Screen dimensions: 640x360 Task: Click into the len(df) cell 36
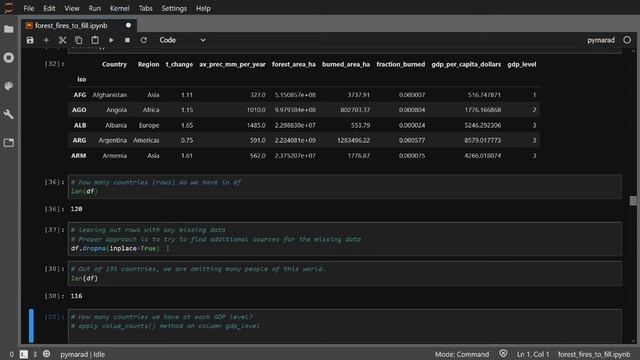click(x=345, y=187)
